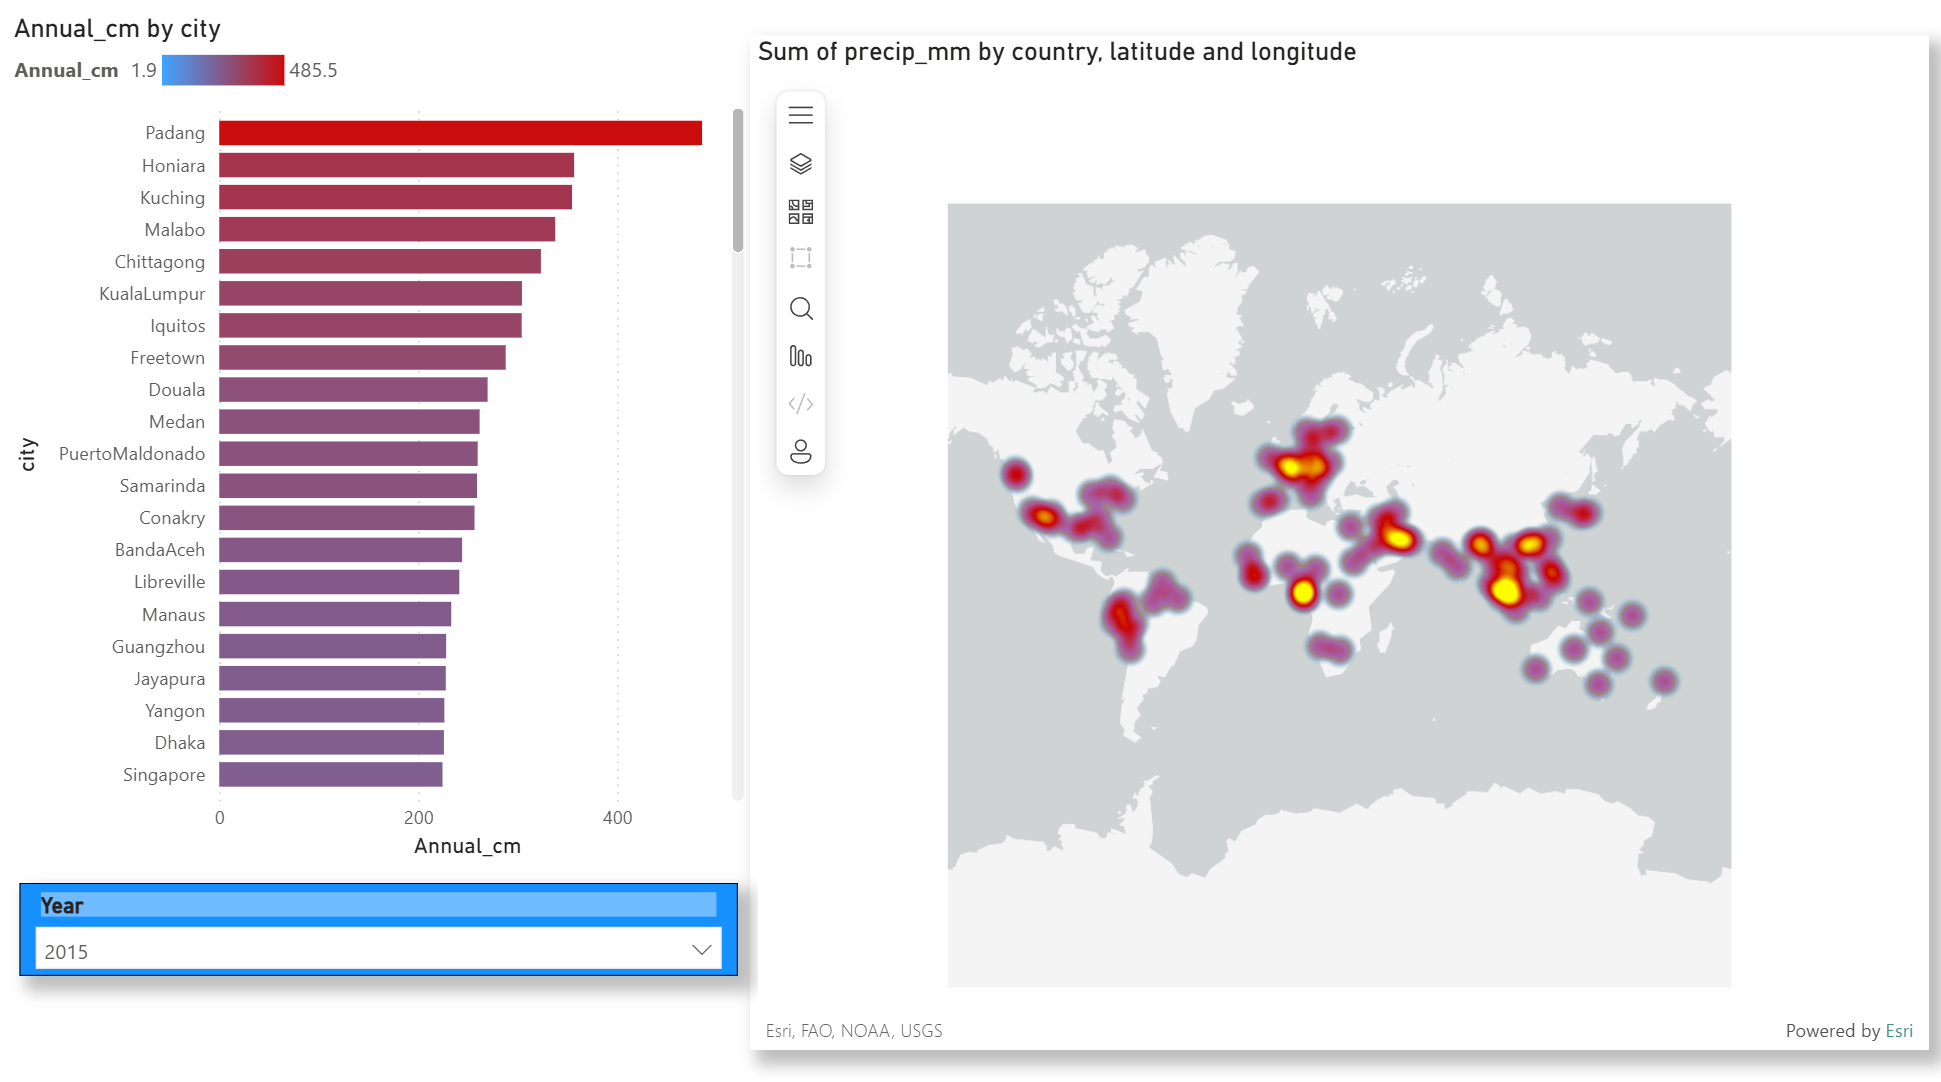This screenshot has height=1082, width=1941.
Task: Select the Freetown bar
Action: point(362,357)
